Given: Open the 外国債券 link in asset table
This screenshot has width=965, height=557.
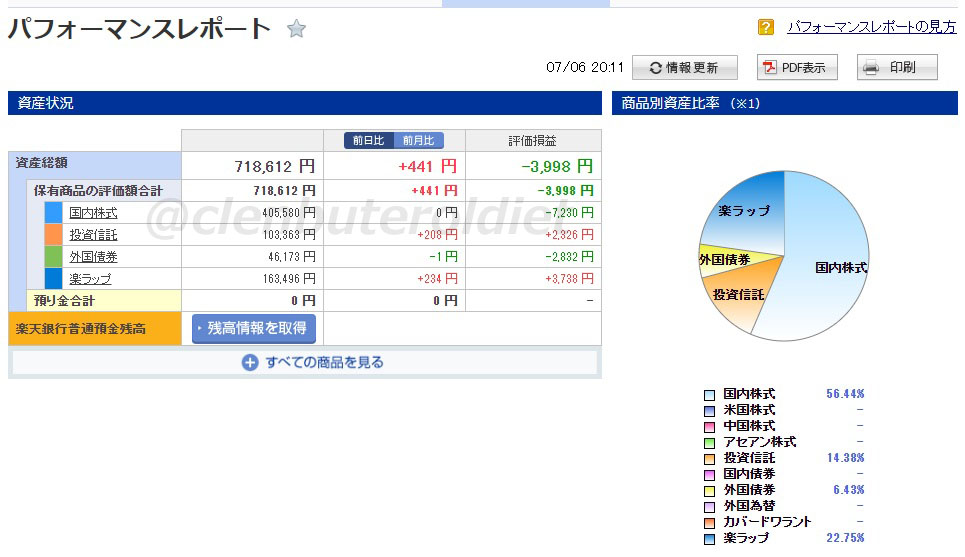Looking at the screenshot, I should pyautogui.click(x=93, y=257).
